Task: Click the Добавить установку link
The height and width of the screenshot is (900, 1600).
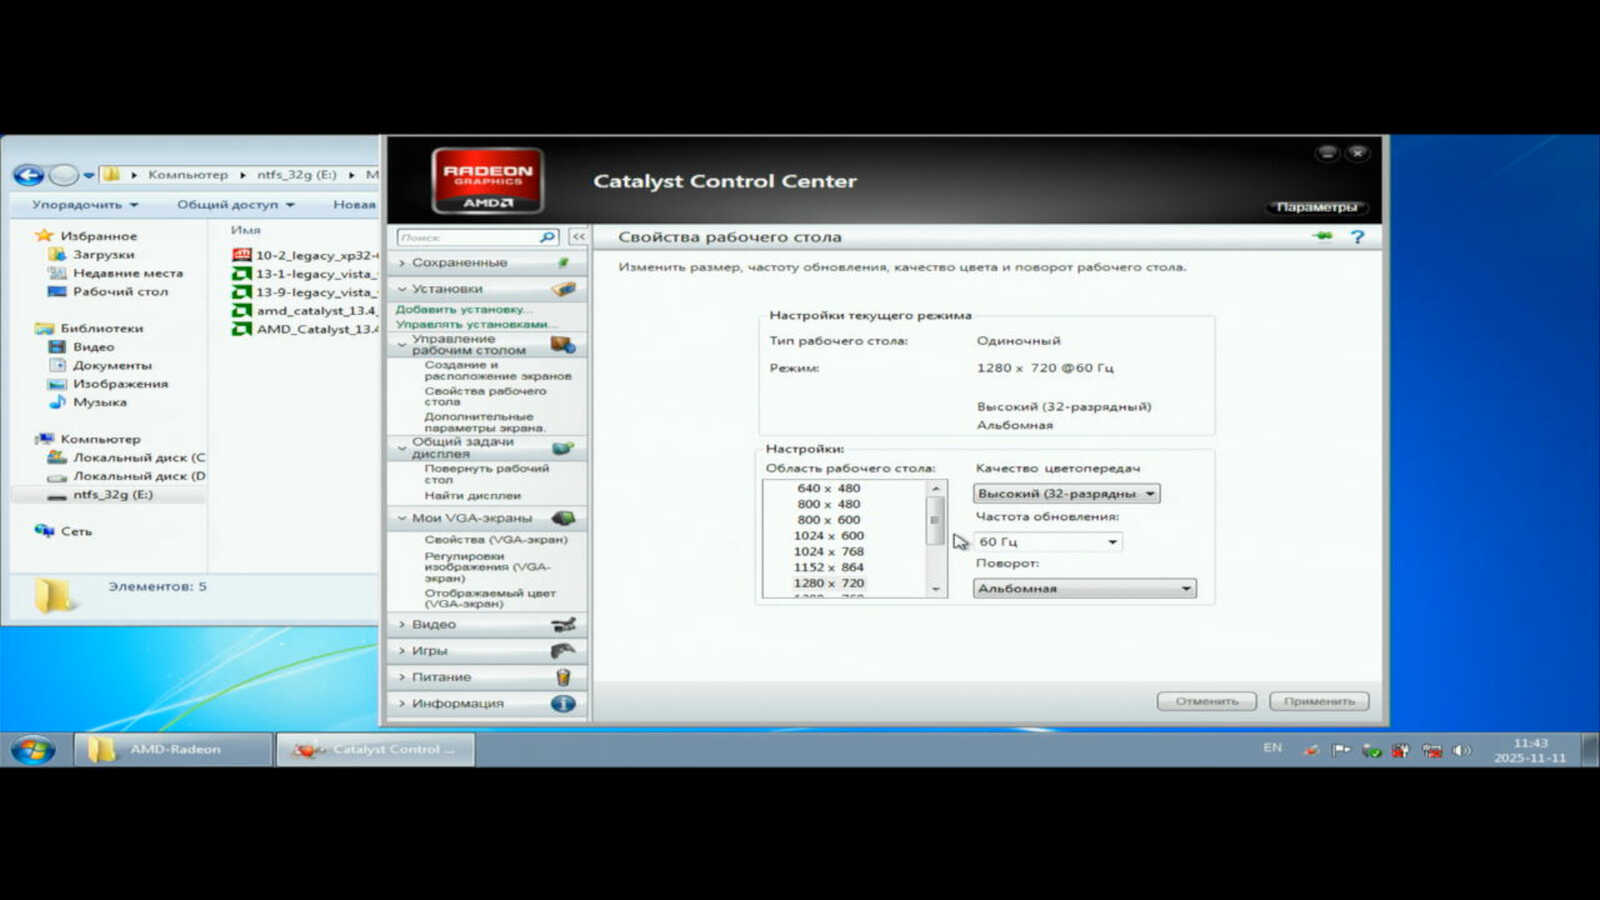Action: pyautogui.click(x=464, y=309)
